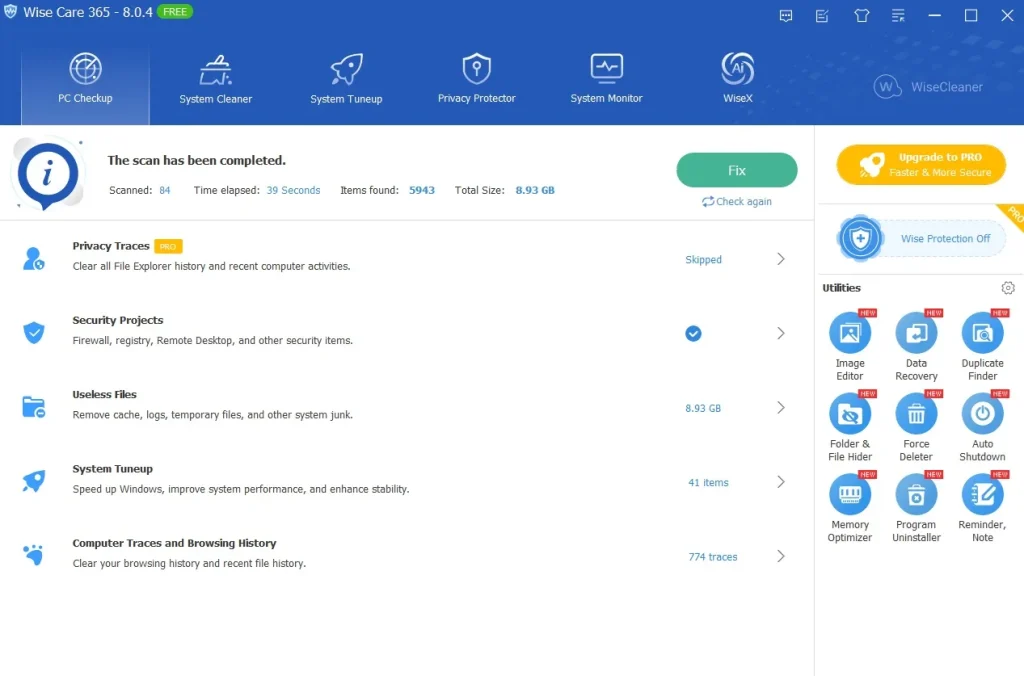
Task: Click the Total Size 8.93 GB value
Action: tap(535, 190)
